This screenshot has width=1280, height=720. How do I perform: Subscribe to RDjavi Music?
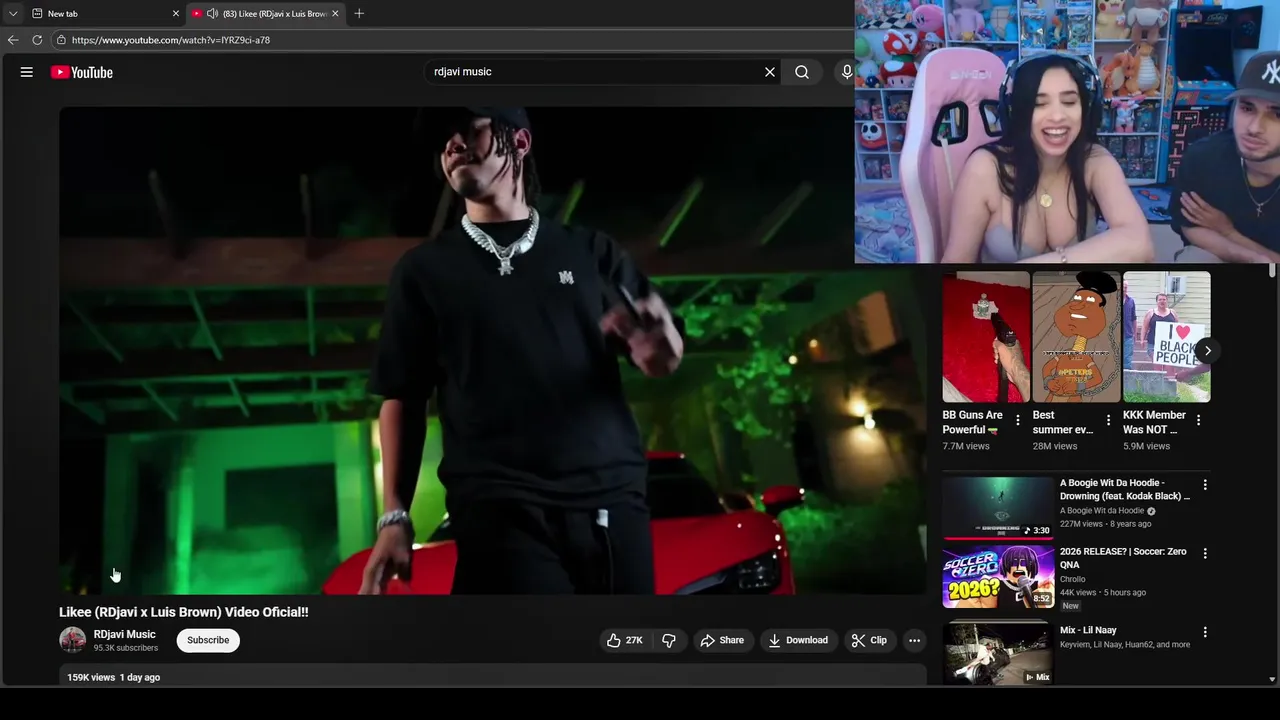[x=208, y=640]
